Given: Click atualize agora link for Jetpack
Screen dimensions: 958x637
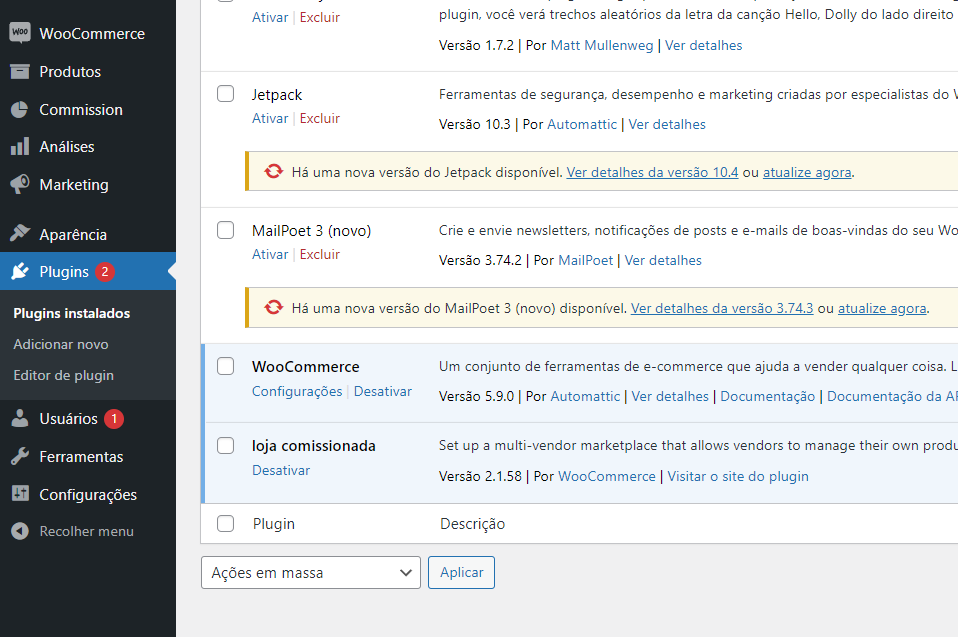Looking at the screenshot, I should coord(807,172).
